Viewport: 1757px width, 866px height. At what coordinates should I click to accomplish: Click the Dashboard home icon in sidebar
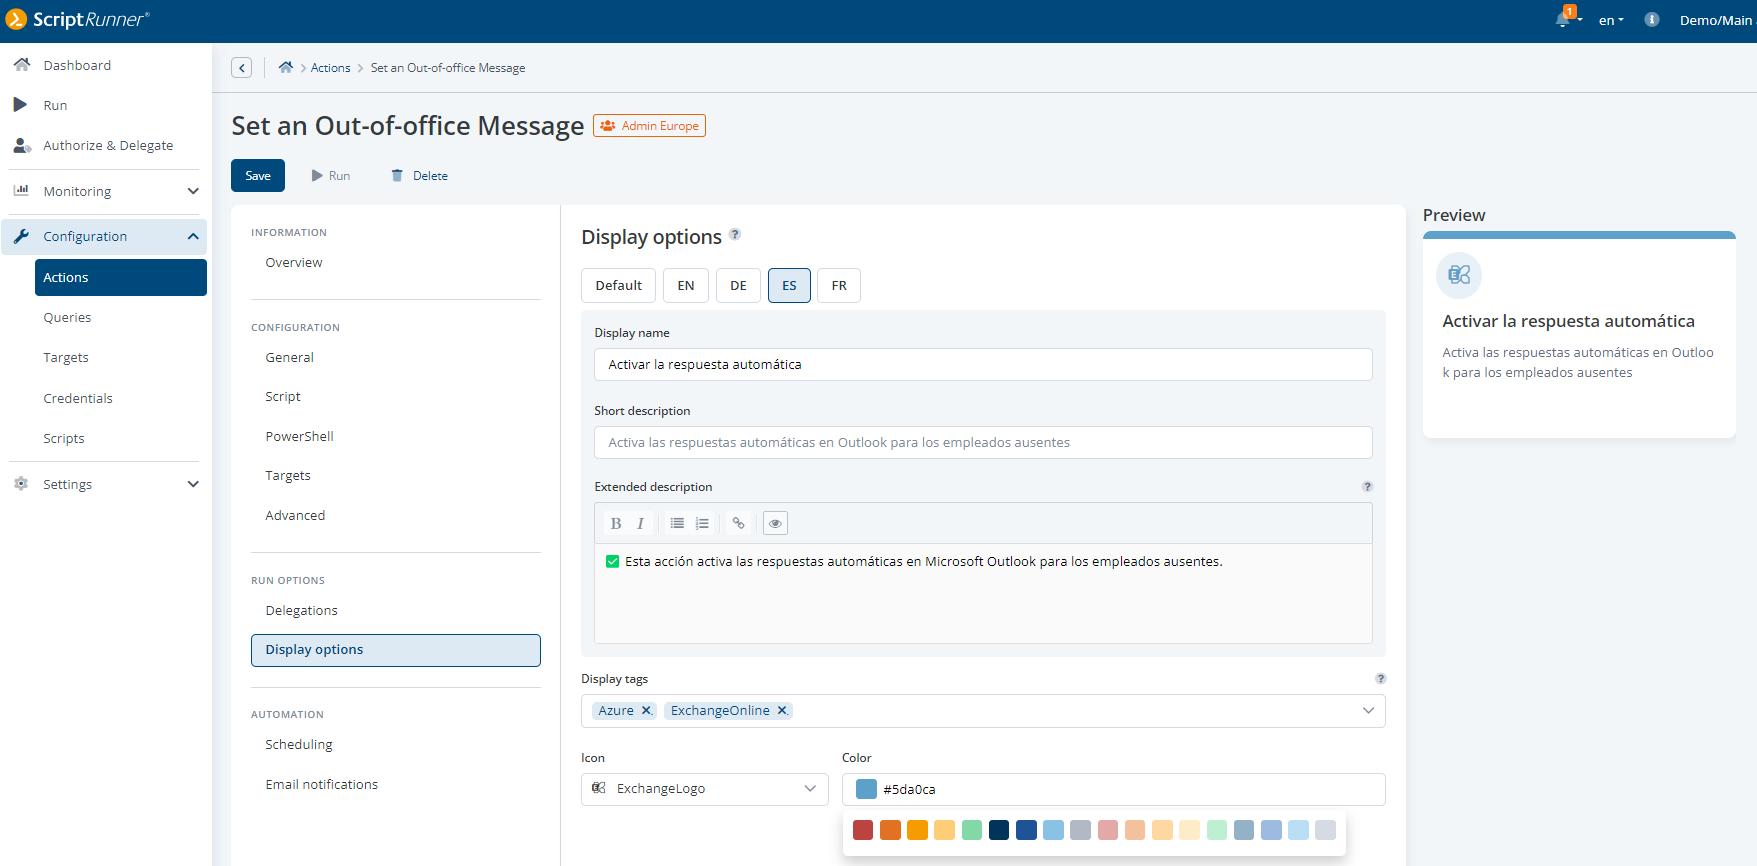click(x=21, y=65)
